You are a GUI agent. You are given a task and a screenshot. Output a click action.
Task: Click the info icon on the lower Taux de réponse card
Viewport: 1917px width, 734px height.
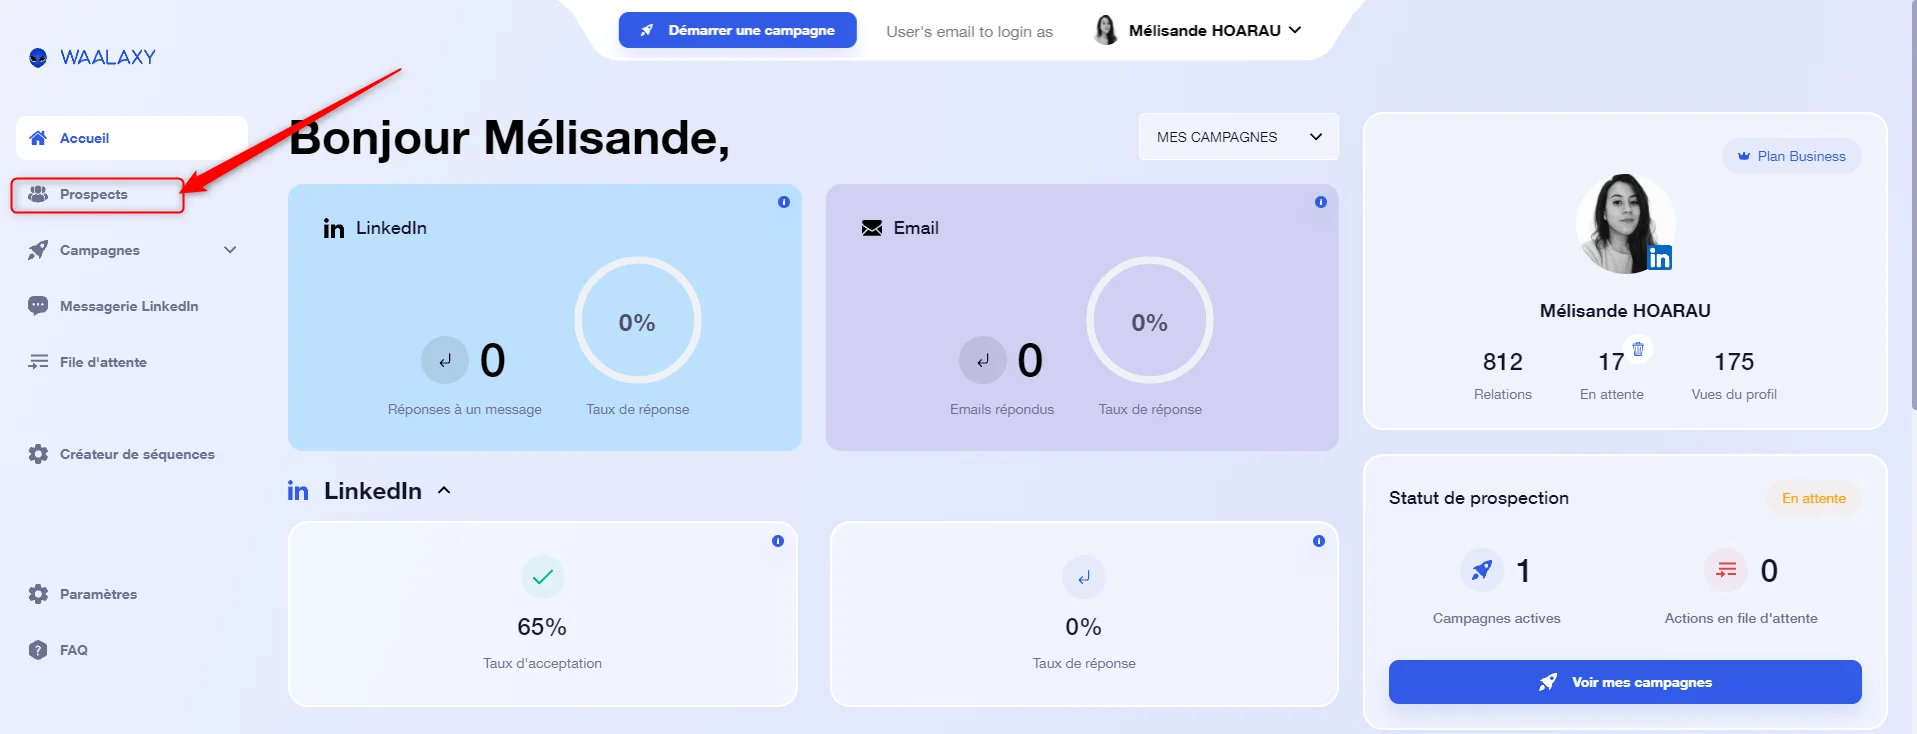(1319, 541)
